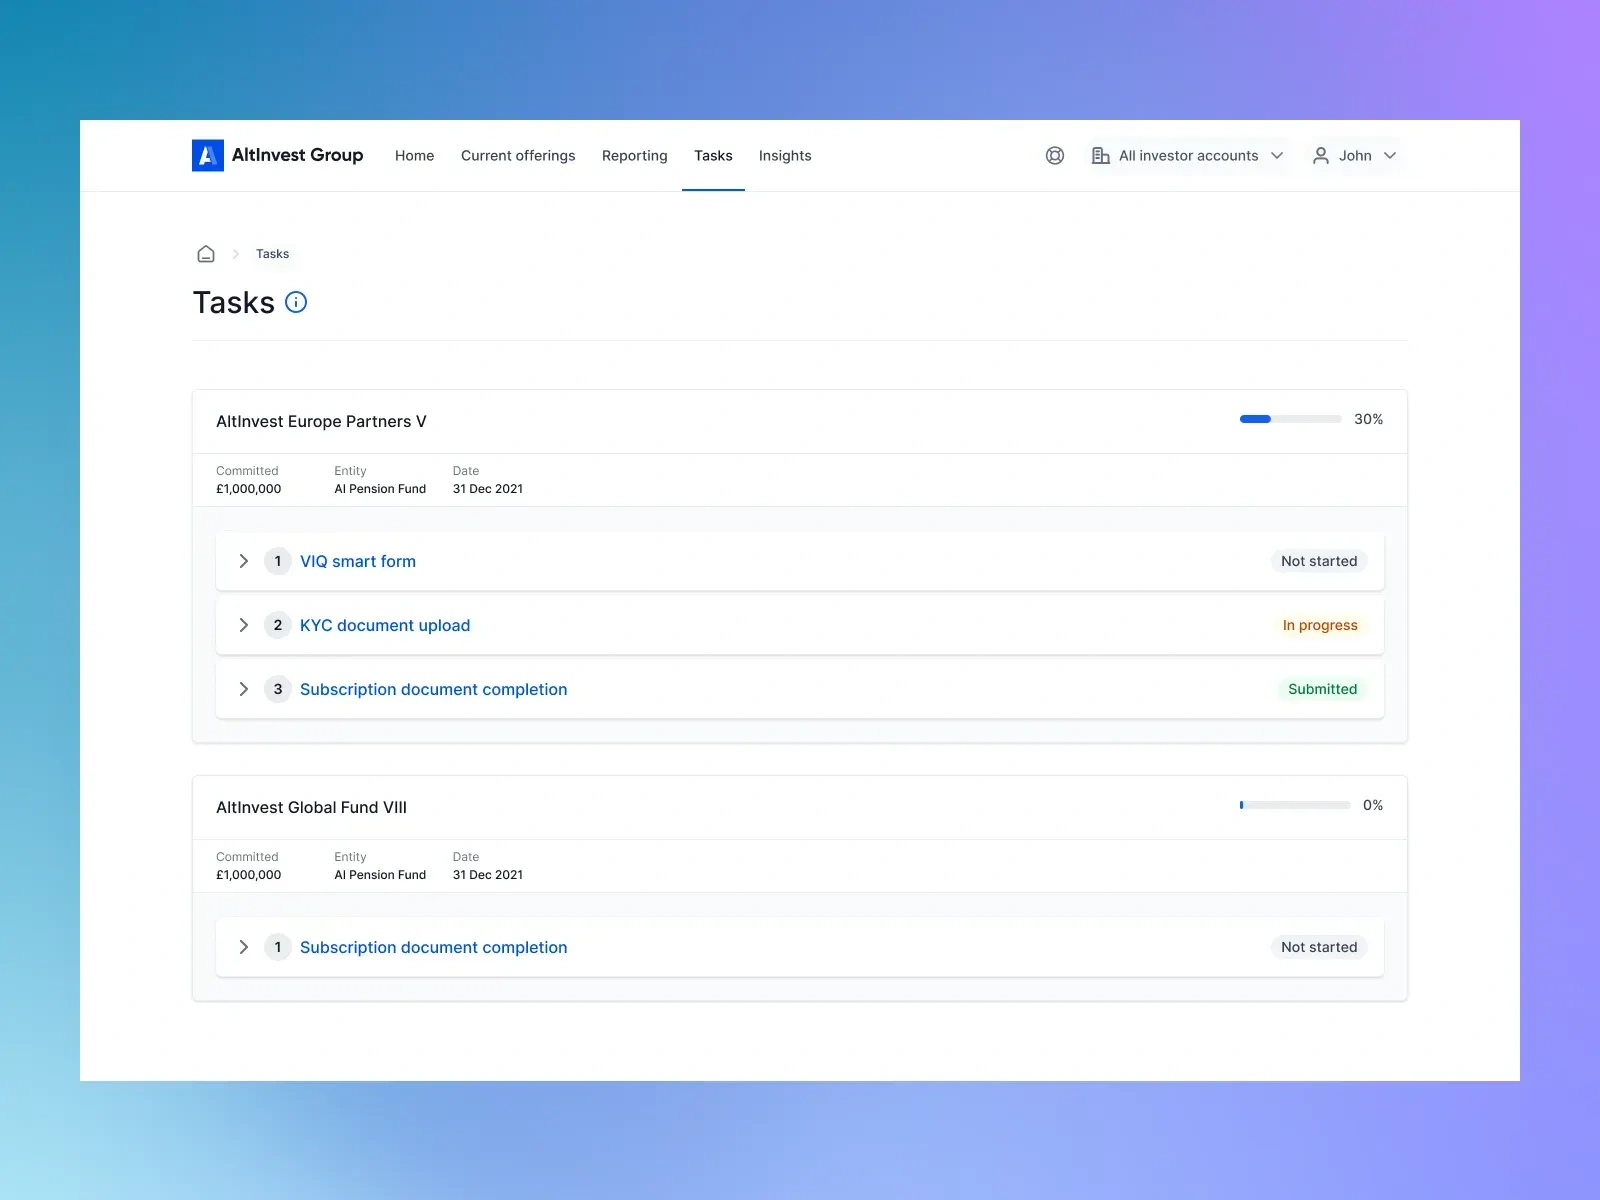Click the user avatar icon beside John
Viewport: 1600px width, 1200px height.
coord(1320,155)
